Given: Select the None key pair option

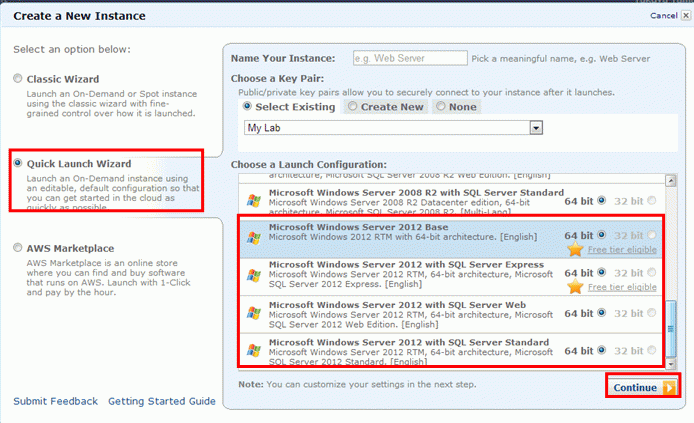Looking at the screenshot, I should coord(441,106).
